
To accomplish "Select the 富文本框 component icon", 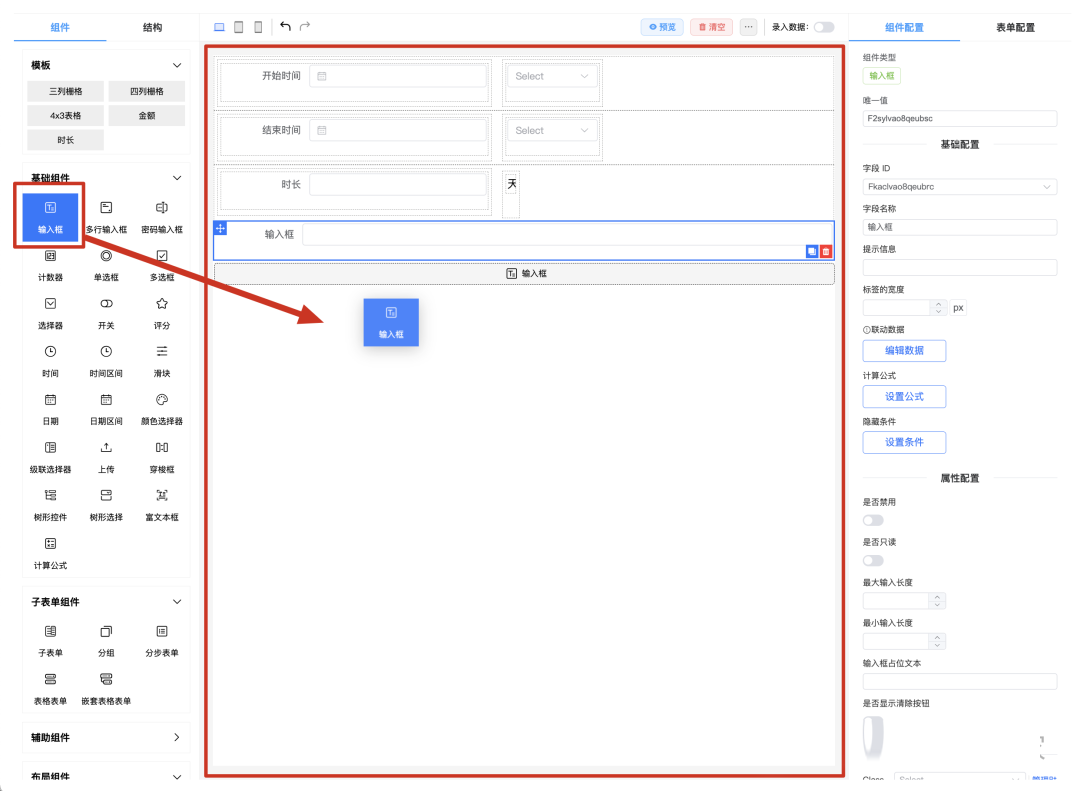I will 162,502.
